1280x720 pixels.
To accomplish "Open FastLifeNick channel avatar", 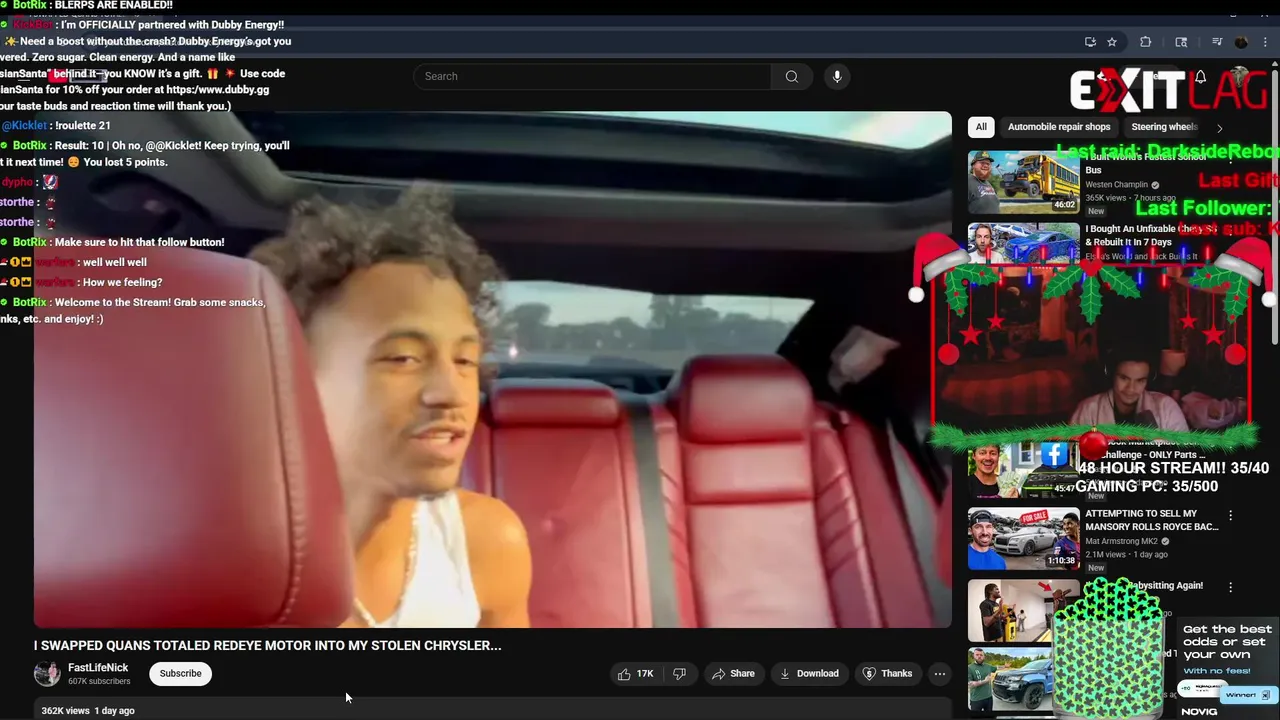I will [x=47, y=673].
